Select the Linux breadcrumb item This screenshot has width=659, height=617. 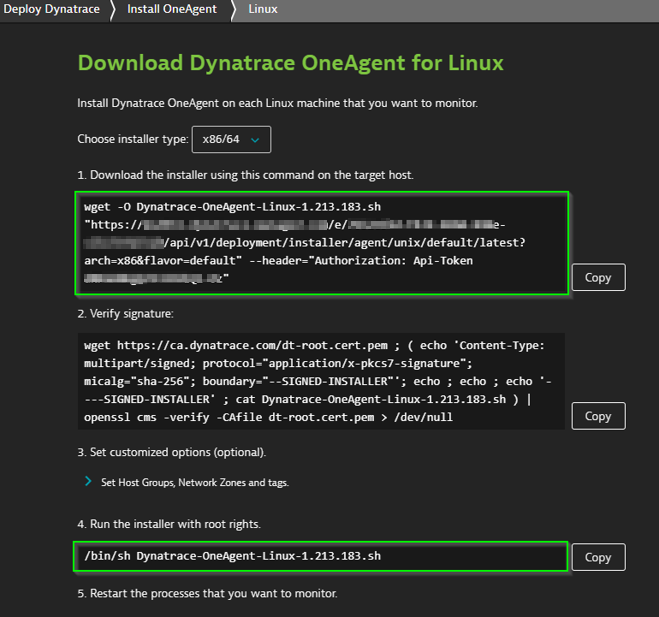click(262, 9)
